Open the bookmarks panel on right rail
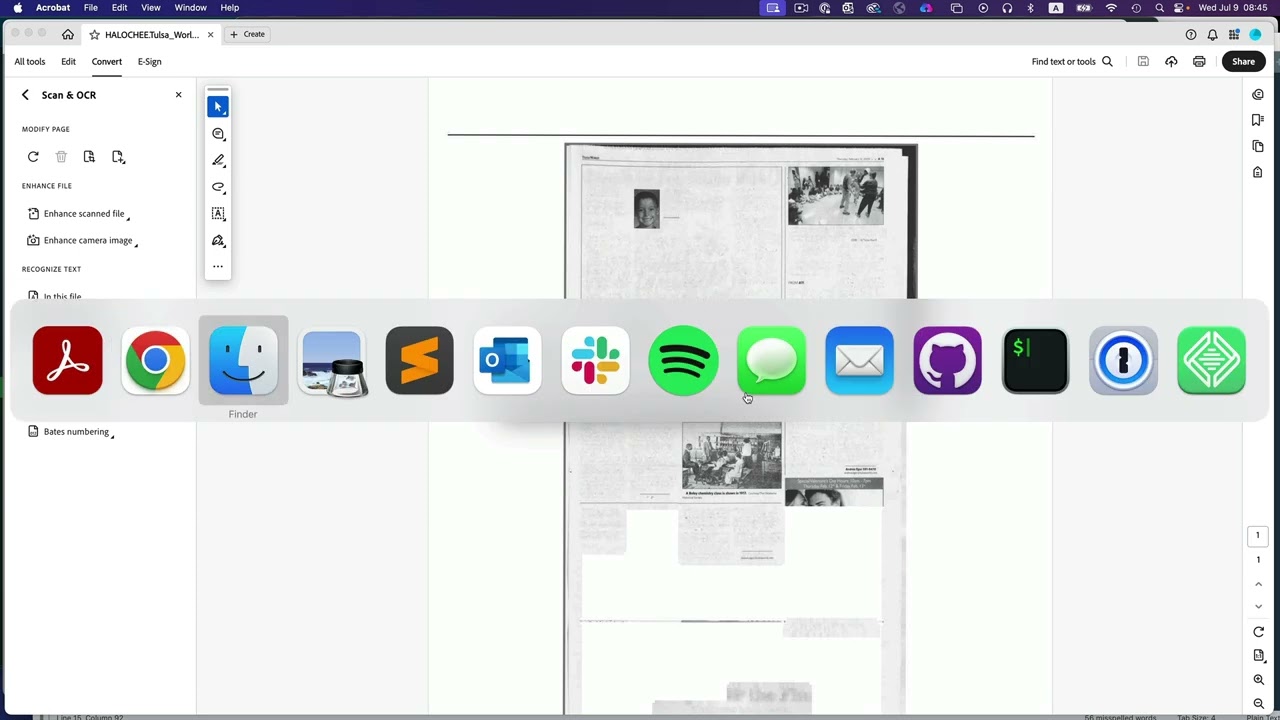 1258,120
